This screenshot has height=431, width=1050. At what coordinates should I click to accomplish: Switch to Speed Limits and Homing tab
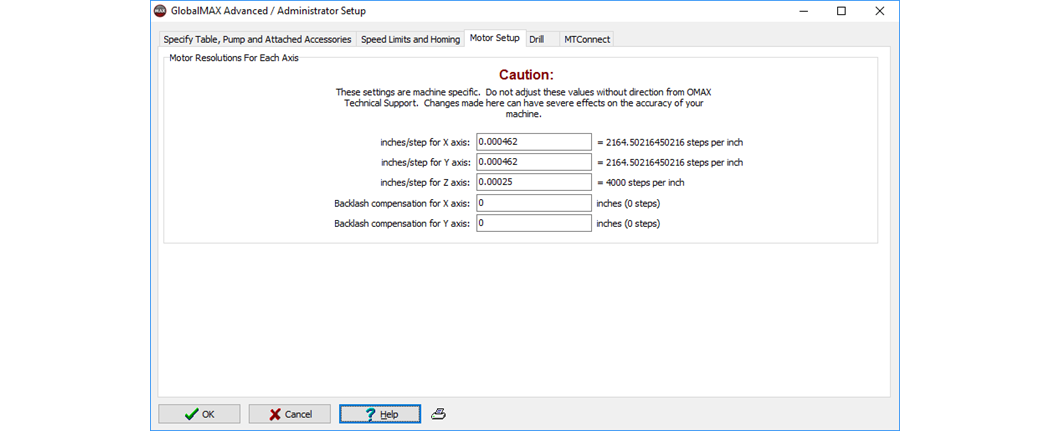coord(410,39)
